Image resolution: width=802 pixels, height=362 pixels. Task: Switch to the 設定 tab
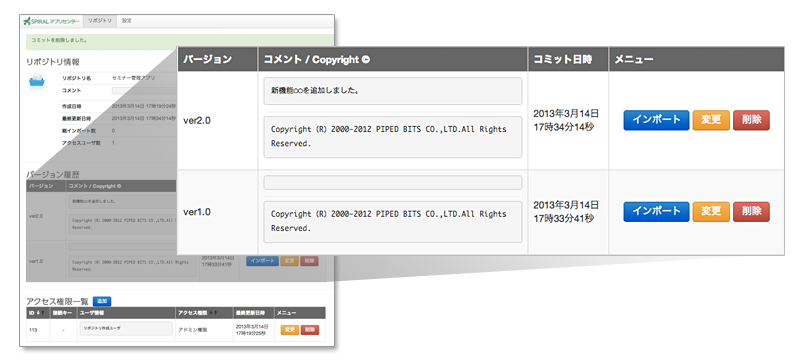coord(127,21)
